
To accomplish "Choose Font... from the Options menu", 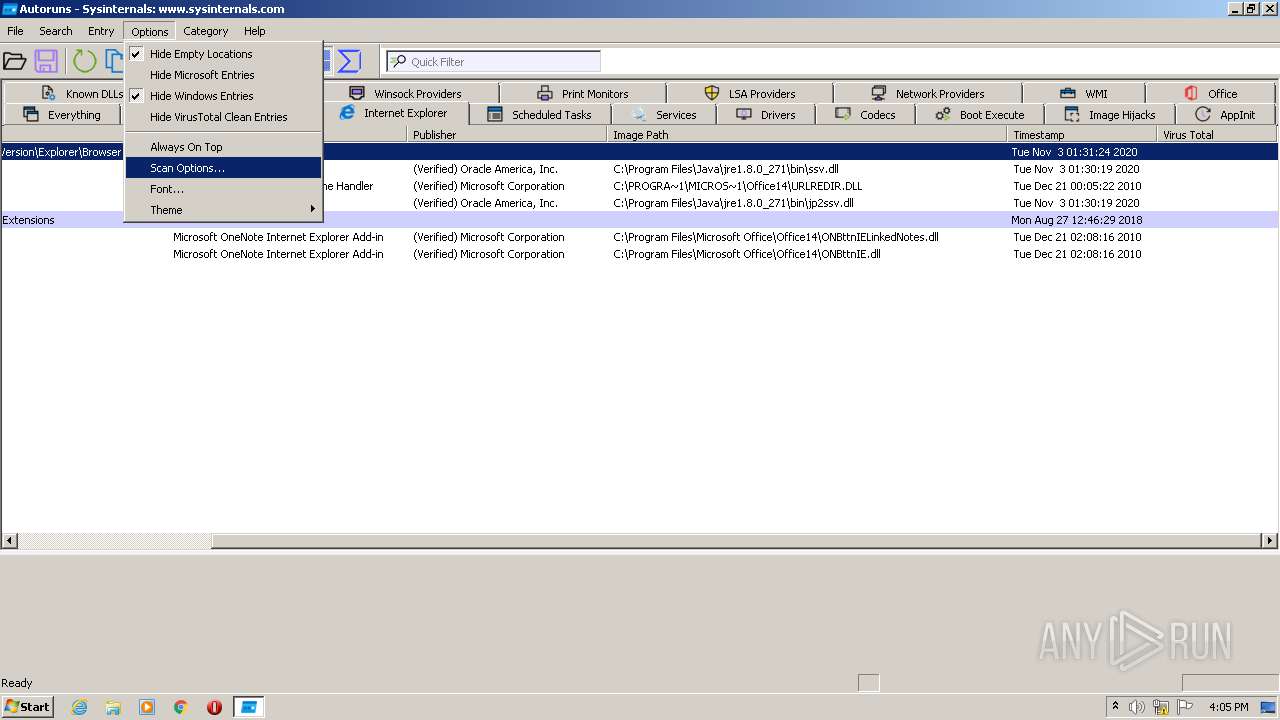I will (x=223, y=189).
